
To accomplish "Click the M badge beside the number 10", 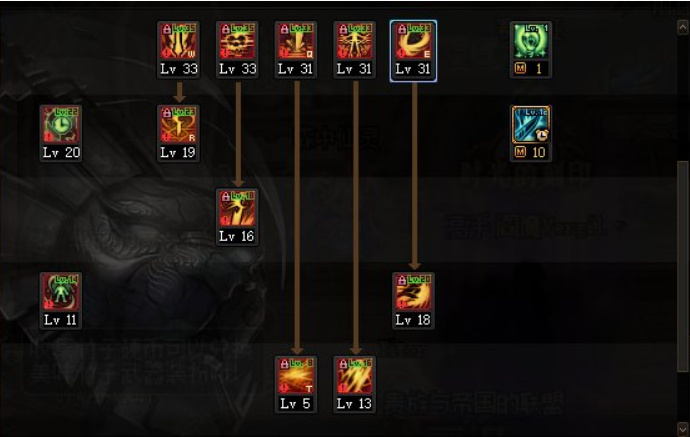I will [x=520, y=152].
